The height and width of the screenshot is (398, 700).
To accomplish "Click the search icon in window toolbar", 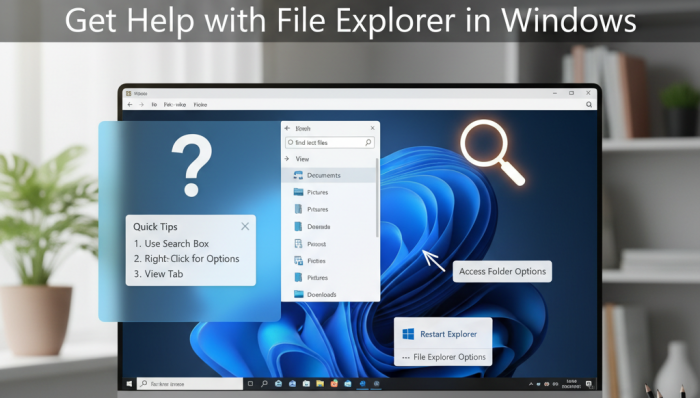I will click(589, 104).
